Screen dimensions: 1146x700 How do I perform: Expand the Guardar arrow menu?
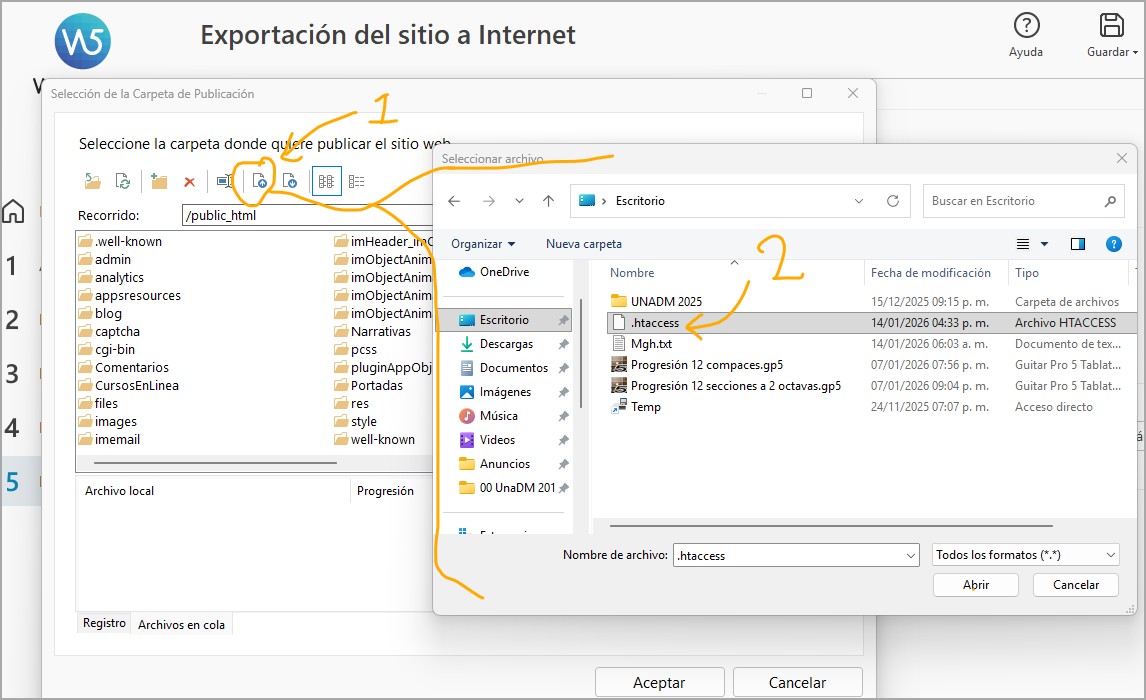click(x=1135, y=52)
